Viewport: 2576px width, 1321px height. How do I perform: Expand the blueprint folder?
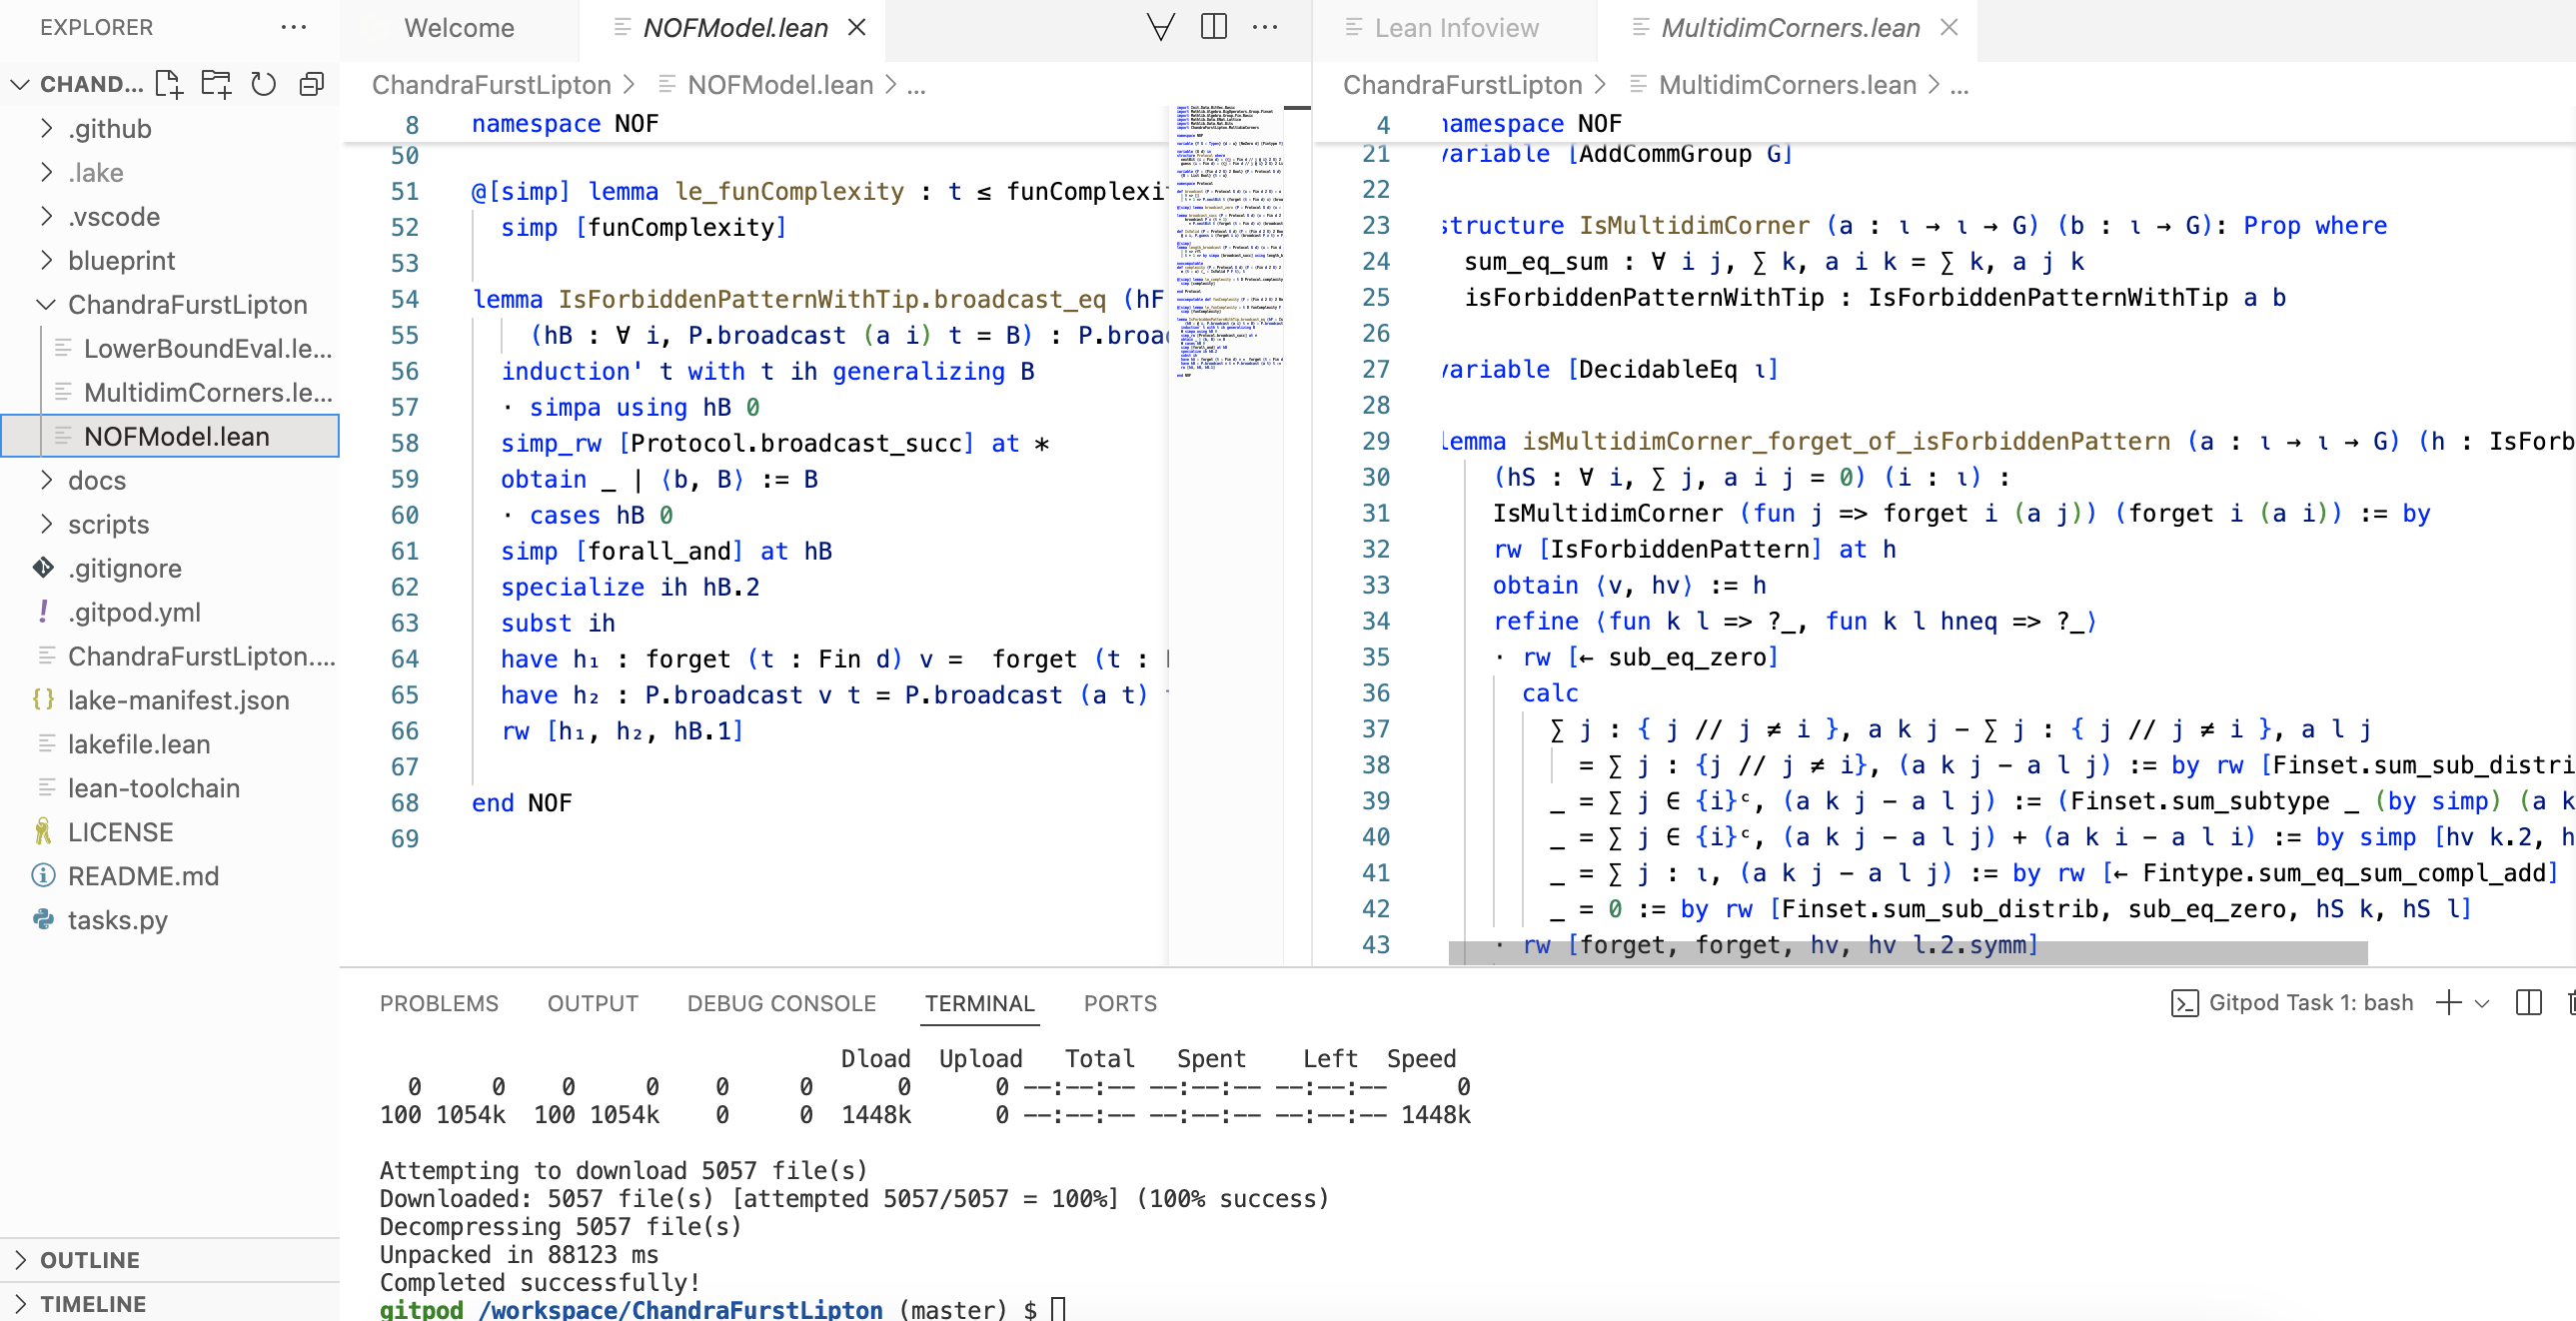pyautogui.click(x=121, y=260)
